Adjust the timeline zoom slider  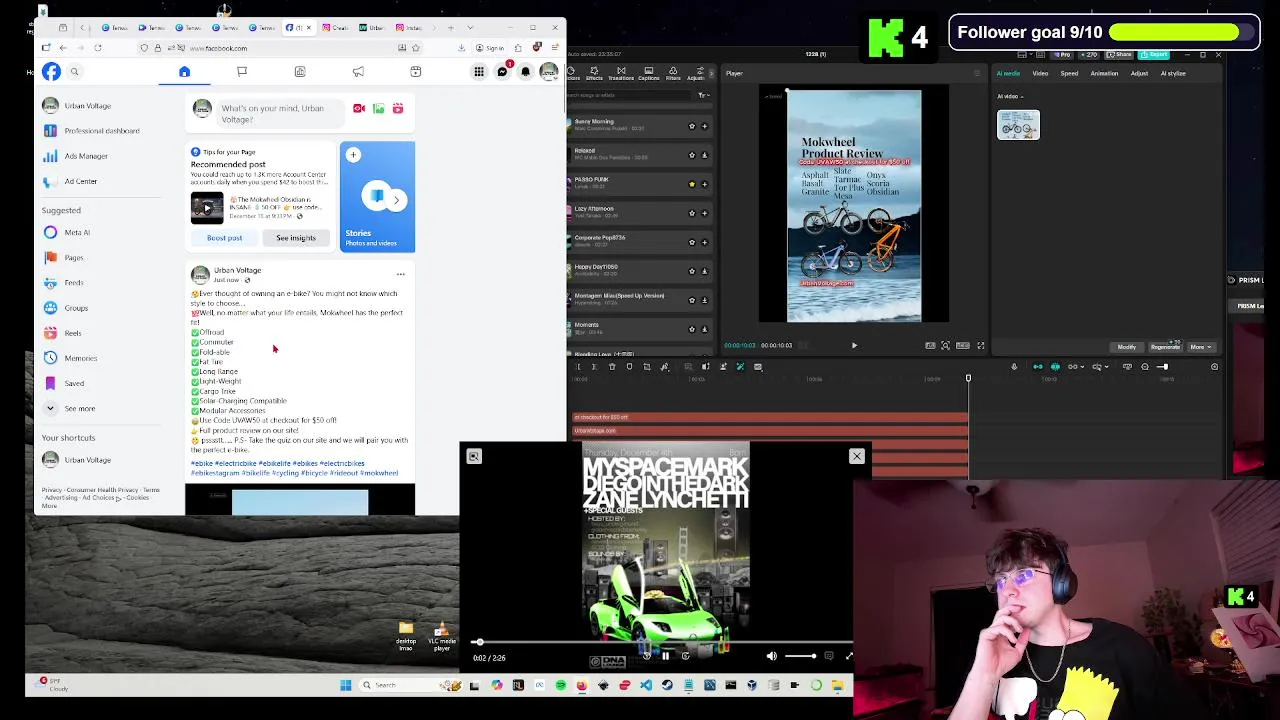coord(1162,367)
